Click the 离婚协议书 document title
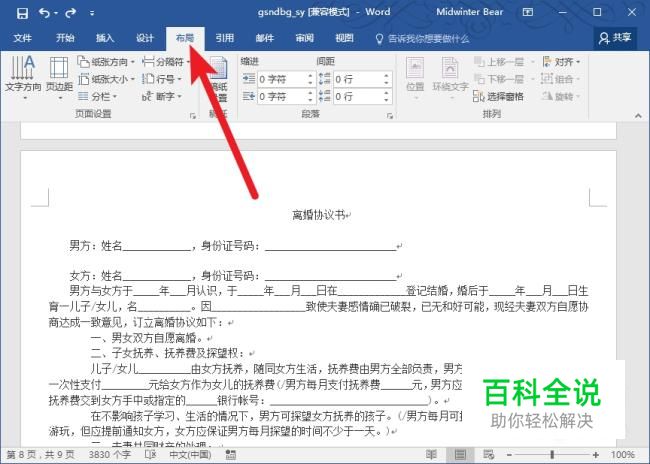Viewport: 650px width, 464px height. point(318,215)
